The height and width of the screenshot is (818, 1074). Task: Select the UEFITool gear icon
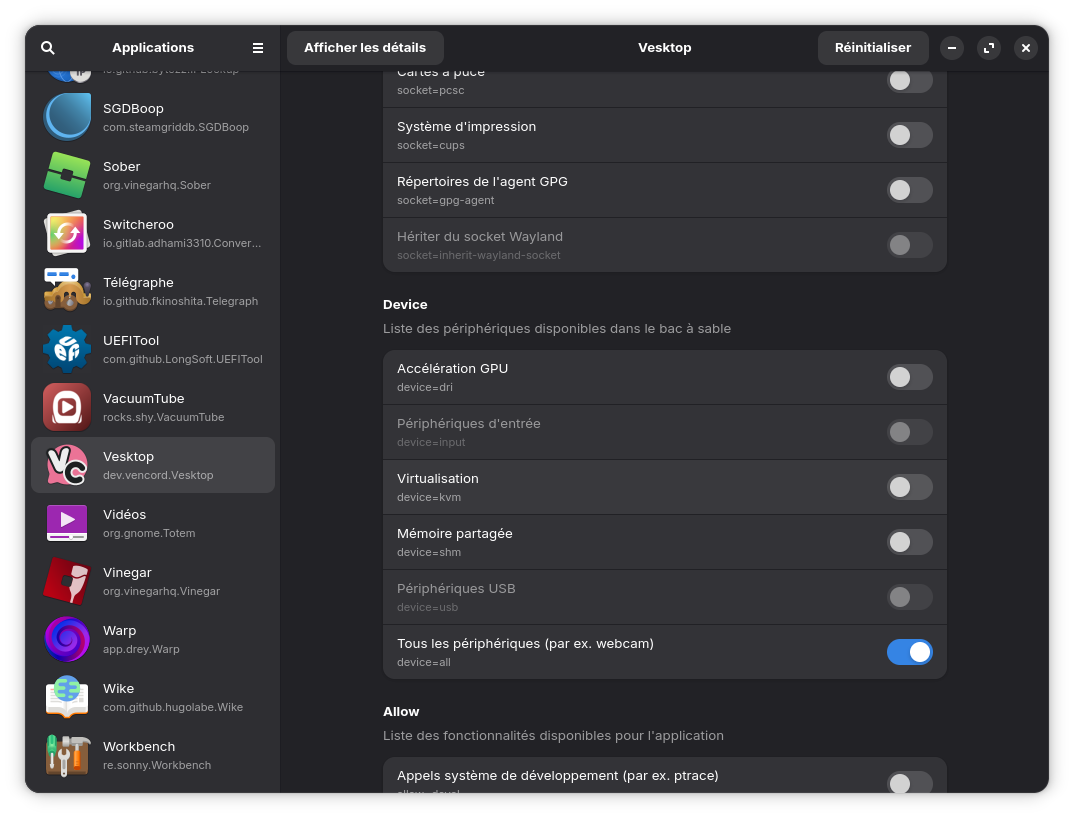click(67, 349)
